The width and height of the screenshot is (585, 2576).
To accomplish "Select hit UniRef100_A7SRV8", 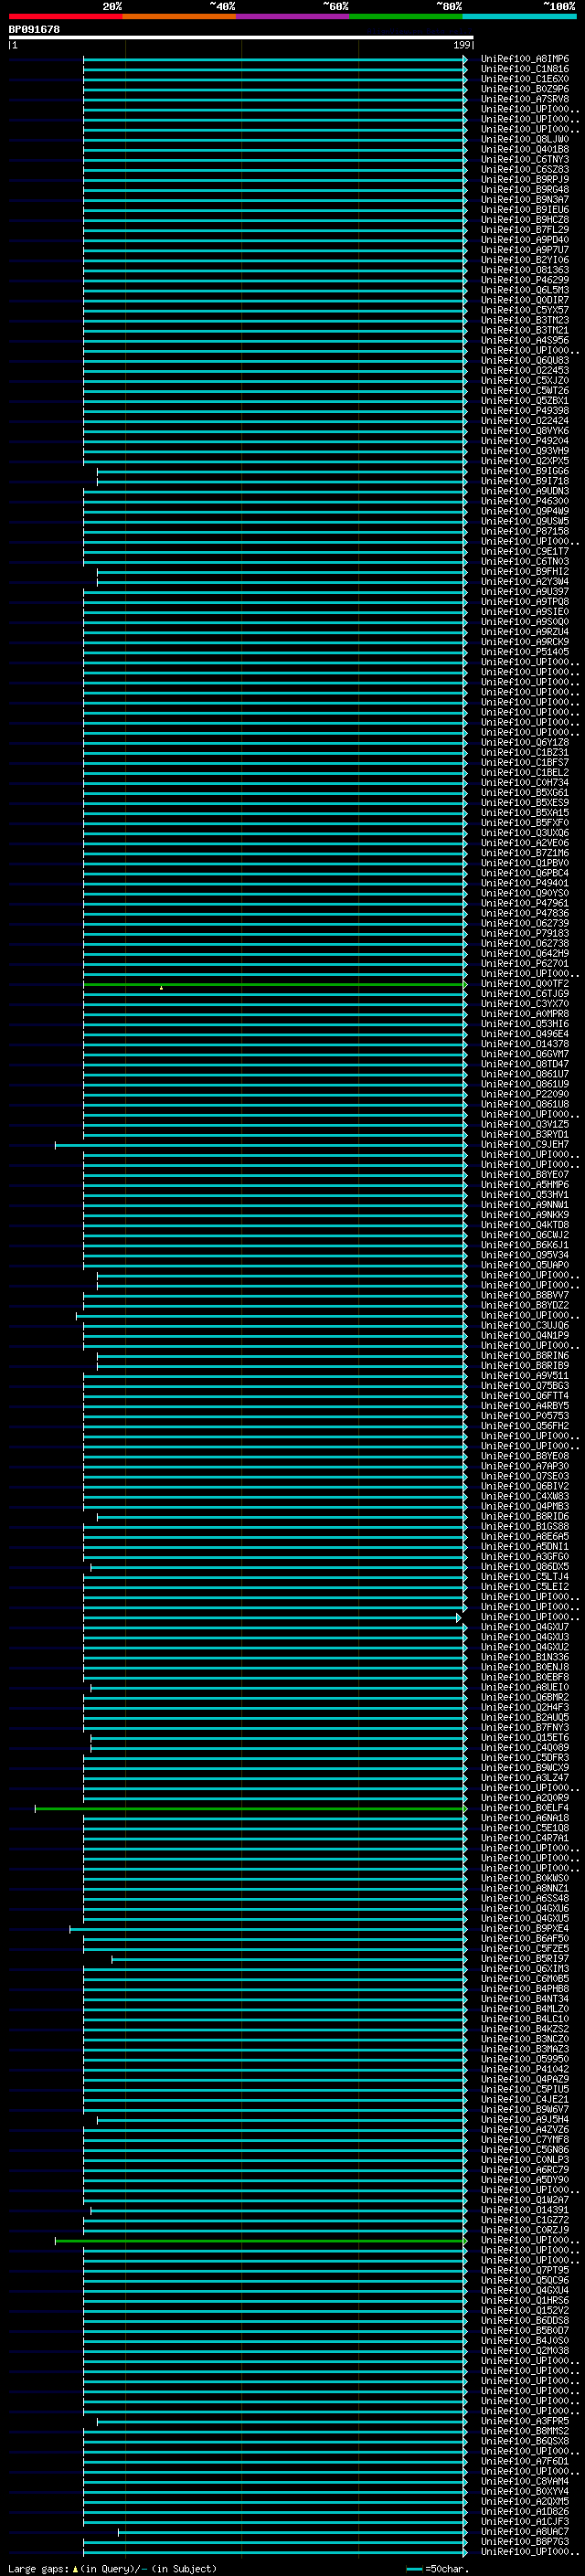I will [x=525, y=99].
